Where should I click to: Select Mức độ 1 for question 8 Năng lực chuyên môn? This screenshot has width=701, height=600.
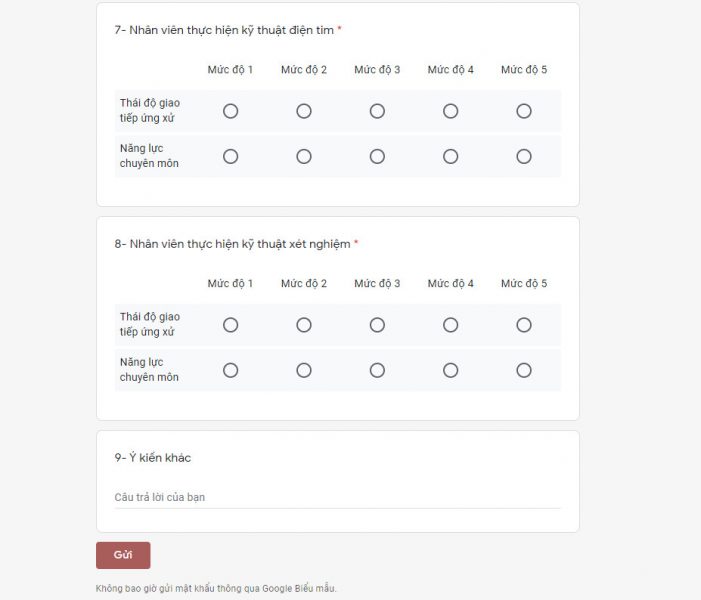pyautogui.click(x=230, y=370)
